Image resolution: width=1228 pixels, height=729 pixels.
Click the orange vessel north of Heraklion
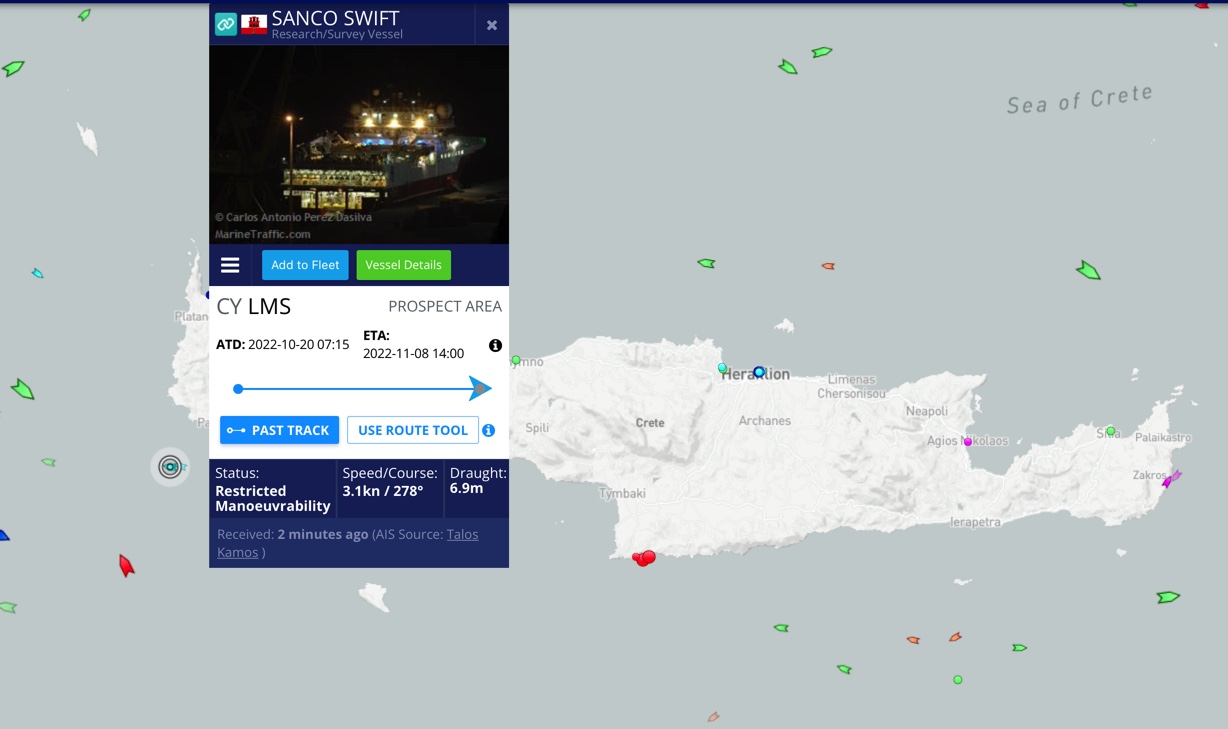[828, 266]
